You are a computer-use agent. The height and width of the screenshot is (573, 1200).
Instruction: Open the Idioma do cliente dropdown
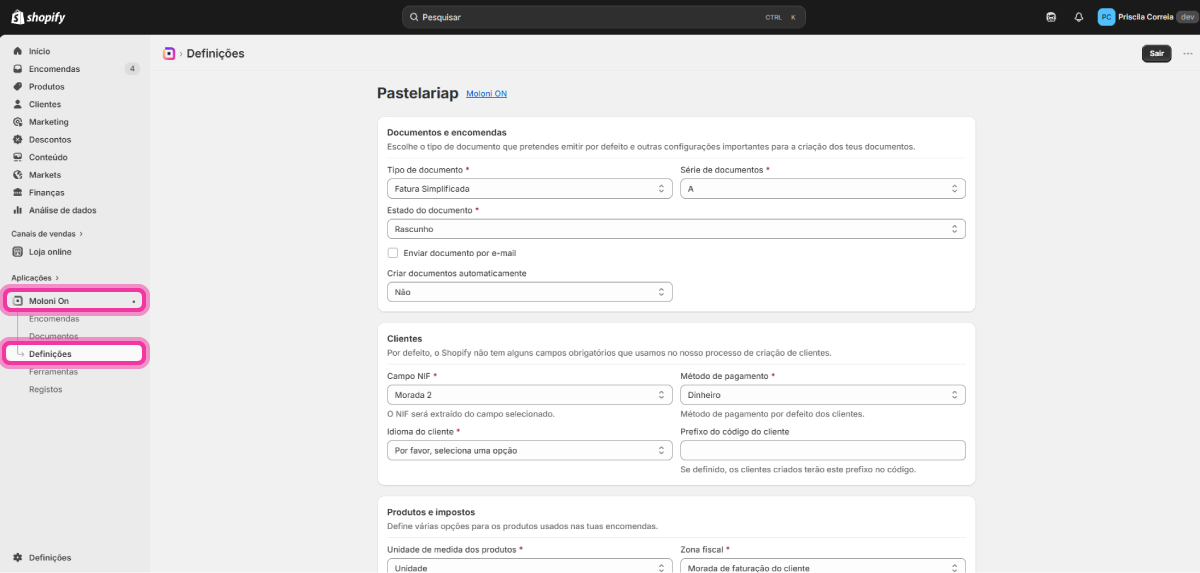(530, 450)
